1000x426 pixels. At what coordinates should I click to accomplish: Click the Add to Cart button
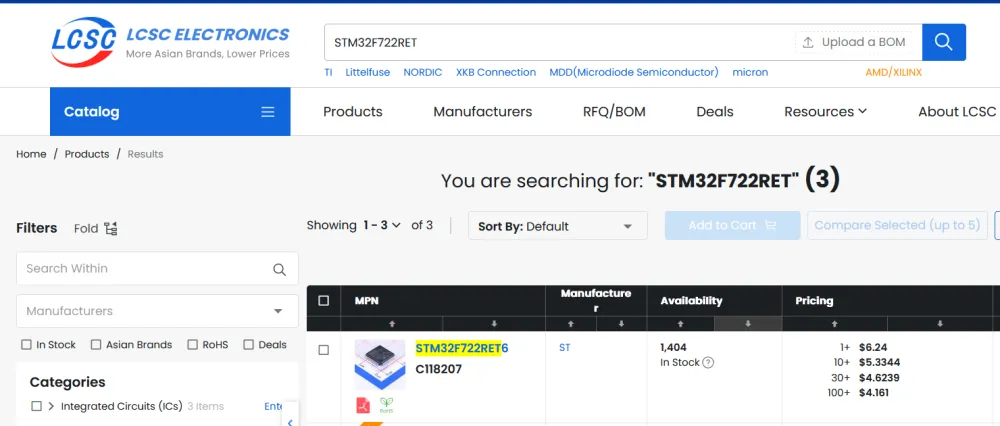pos(732,225)
